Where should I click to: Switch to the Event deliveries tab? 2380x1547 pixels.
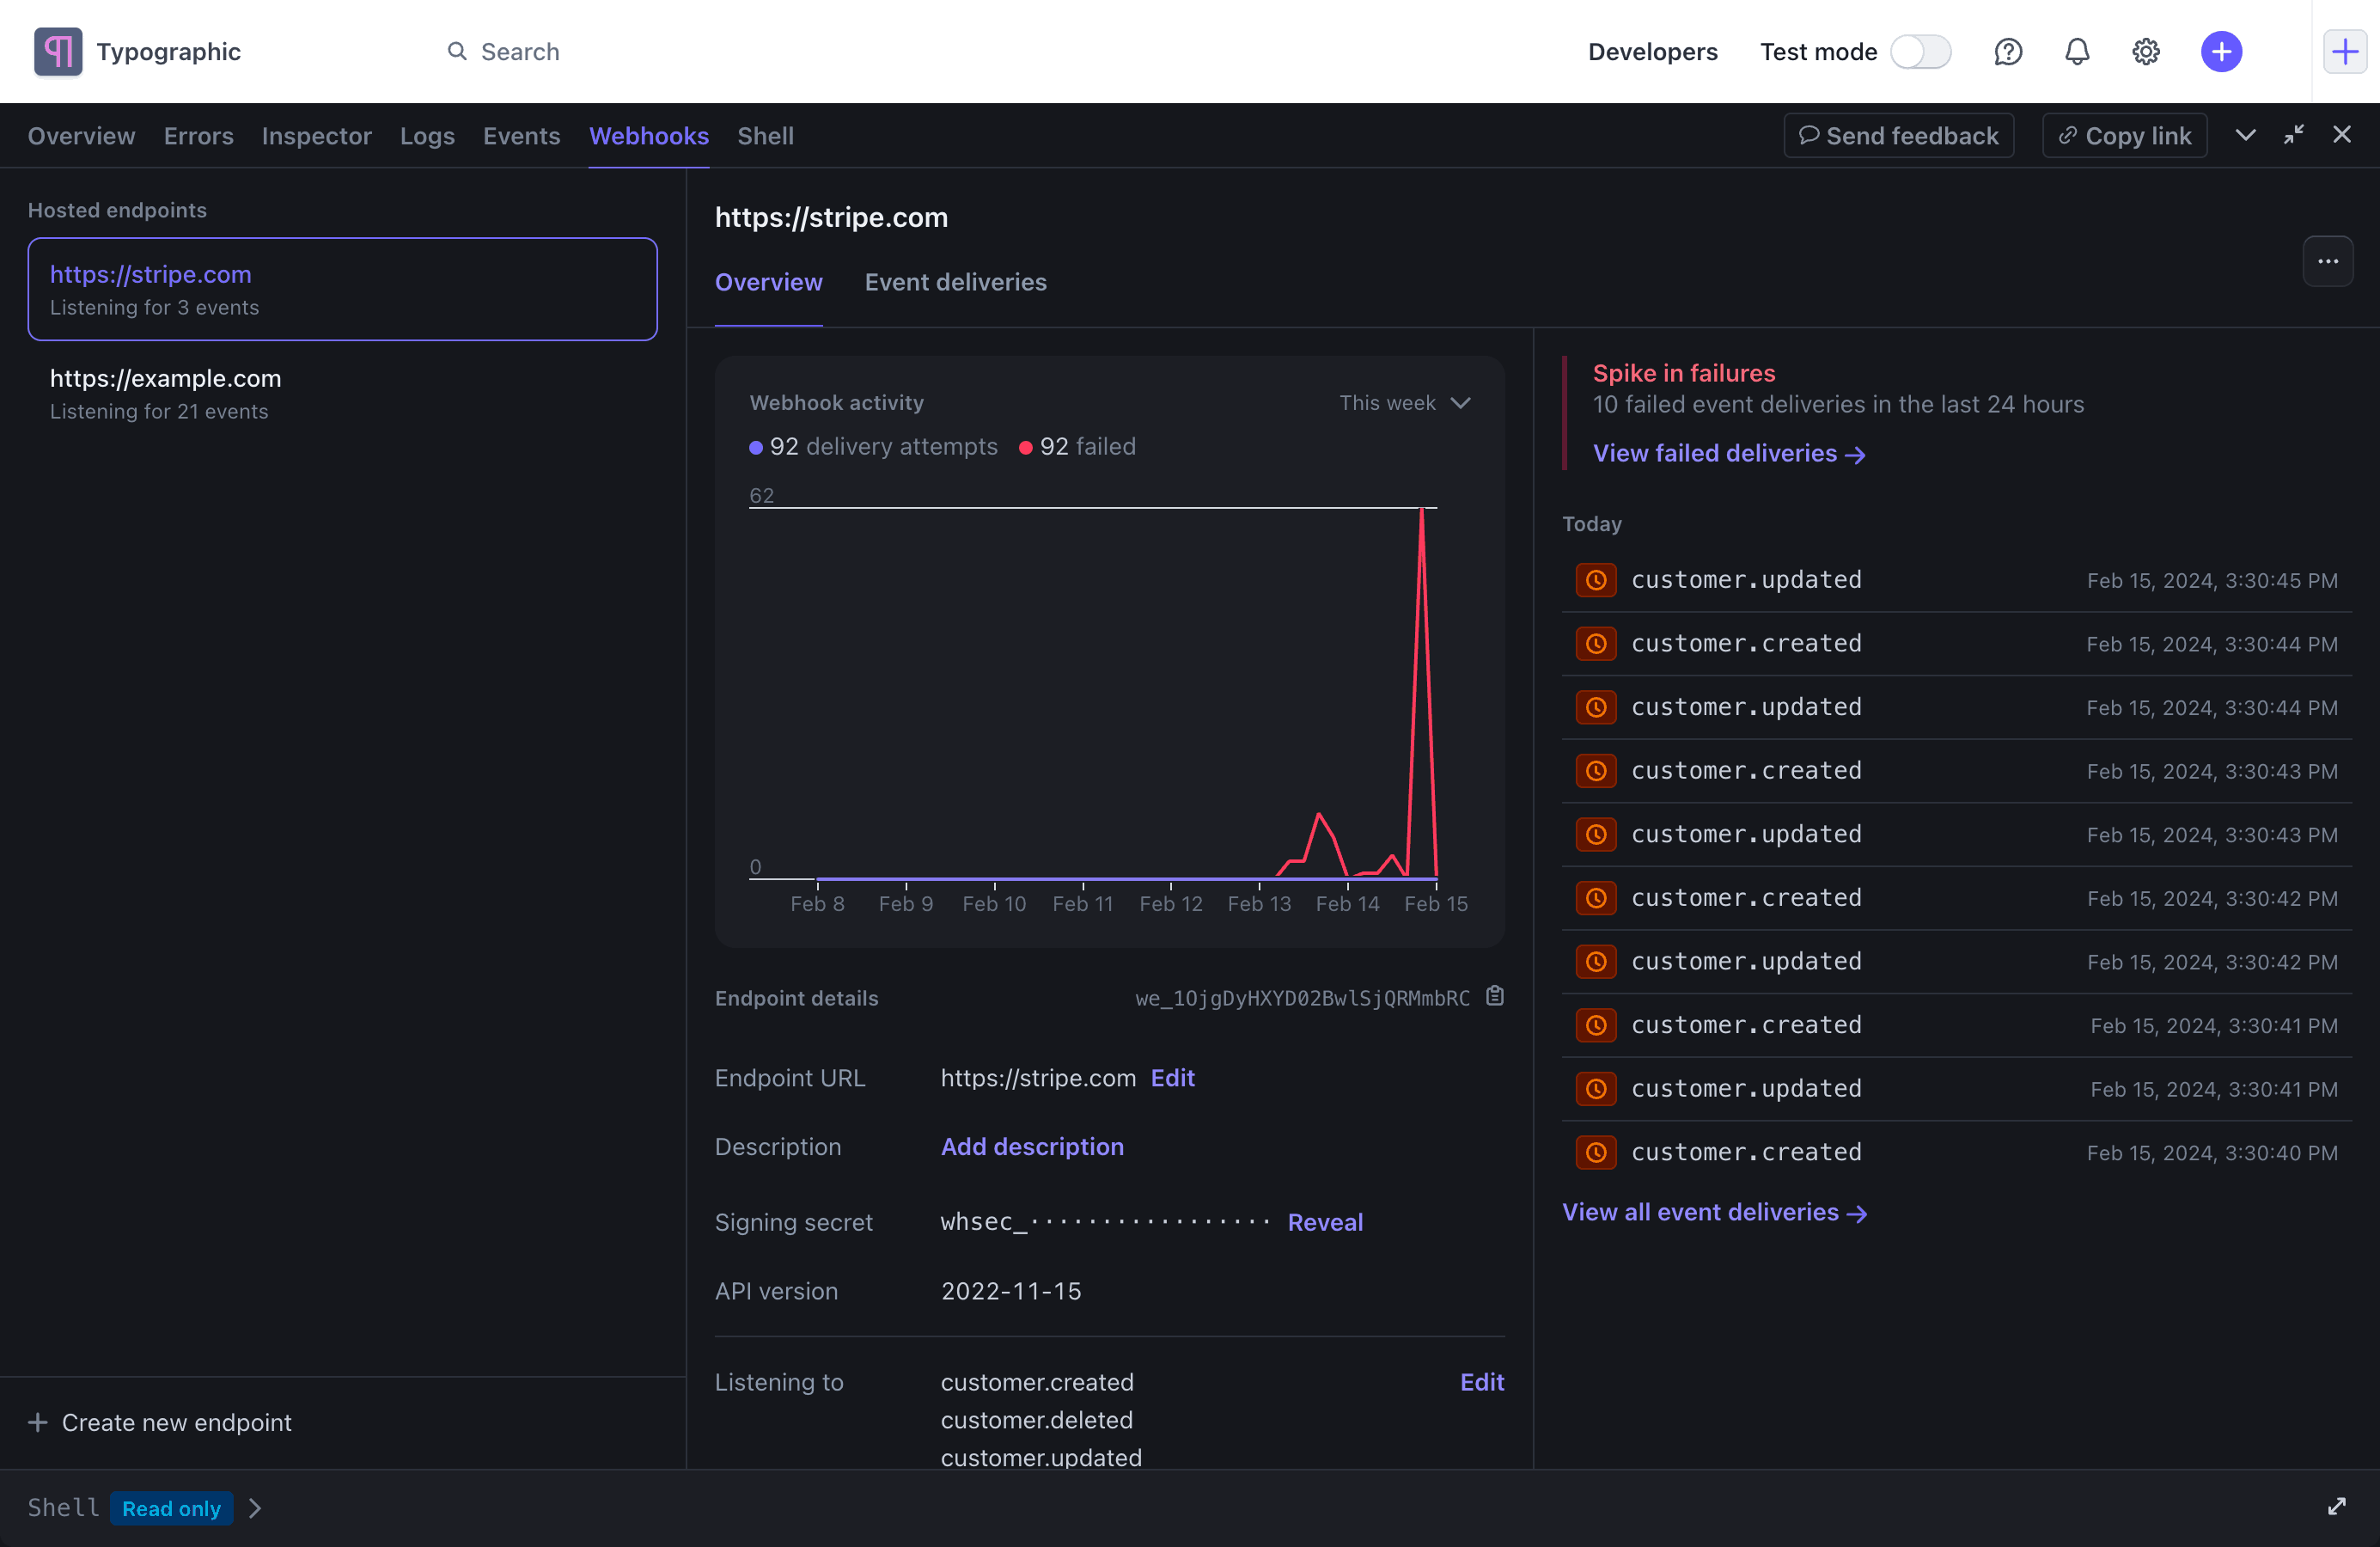point(955,283)
